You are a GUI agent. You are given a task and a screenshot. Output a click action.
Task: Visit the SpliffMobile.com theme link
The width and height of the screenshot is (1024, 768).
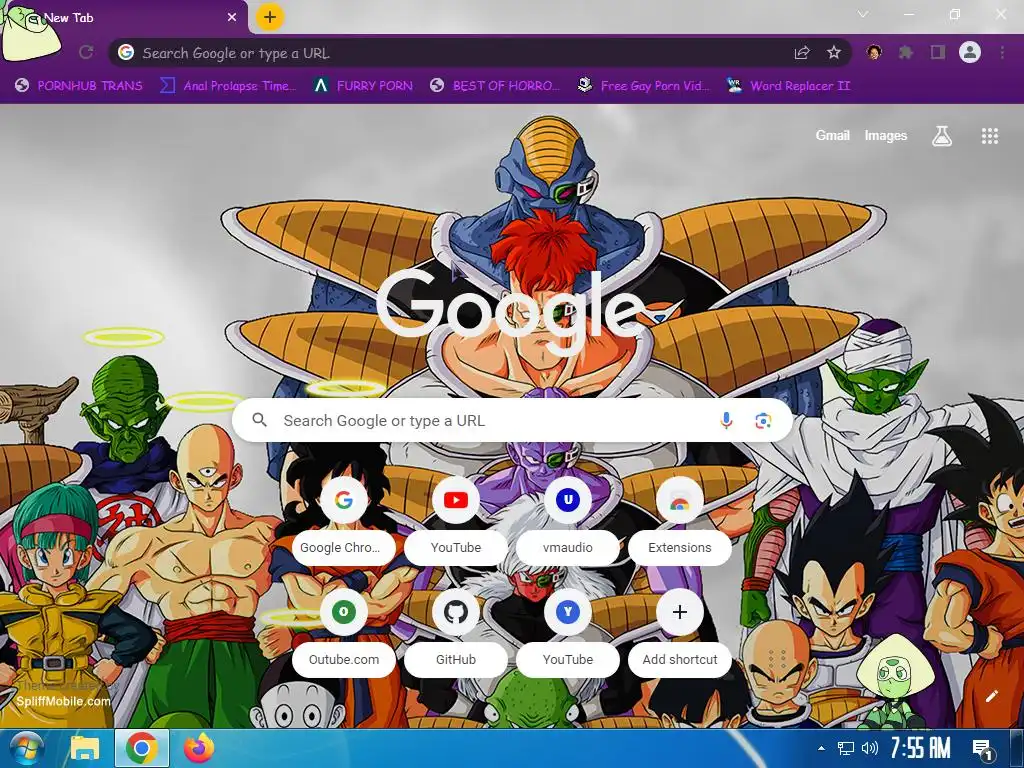tap(63, 701)
